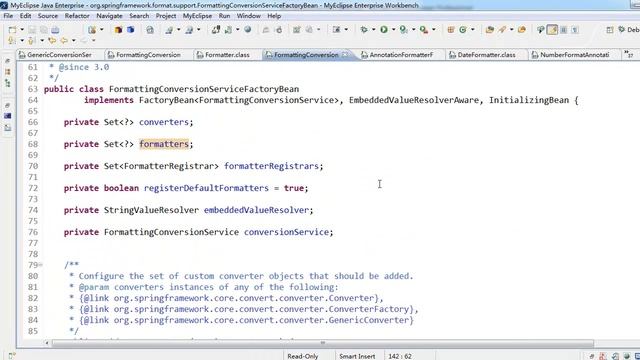The width and height of the screenshot is (640, 360).
Task: Click the blue image icon in left sidebar
Action: (7, 116)
